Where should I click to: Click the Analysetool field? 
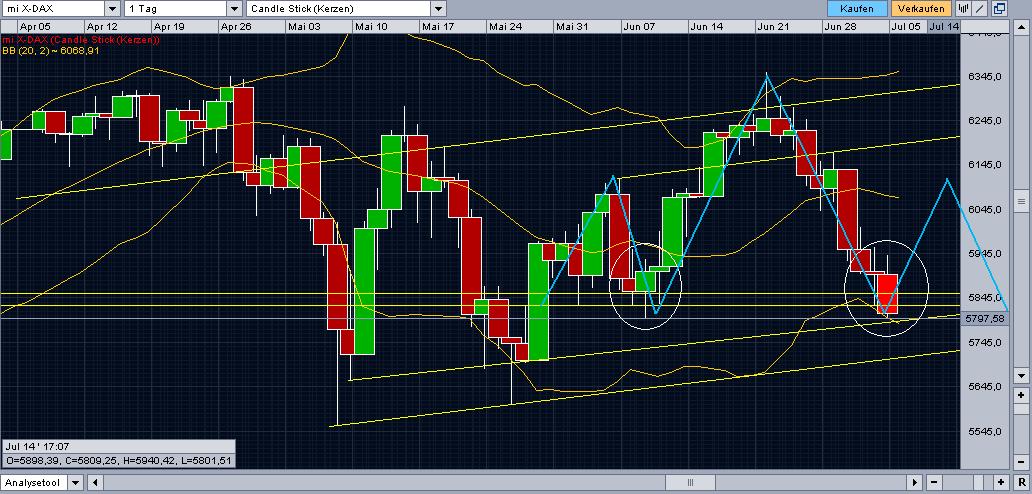34,483
